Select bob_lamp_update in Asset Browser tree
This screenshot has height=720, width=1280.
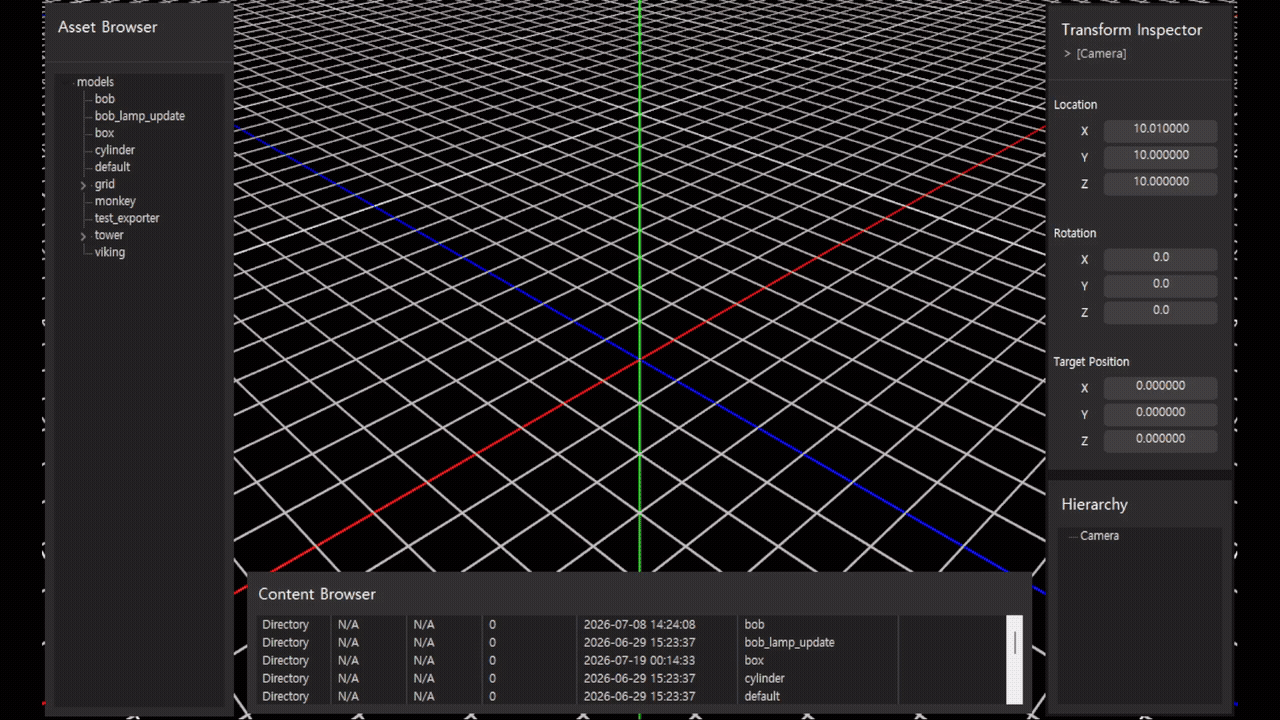pos(140,116)
